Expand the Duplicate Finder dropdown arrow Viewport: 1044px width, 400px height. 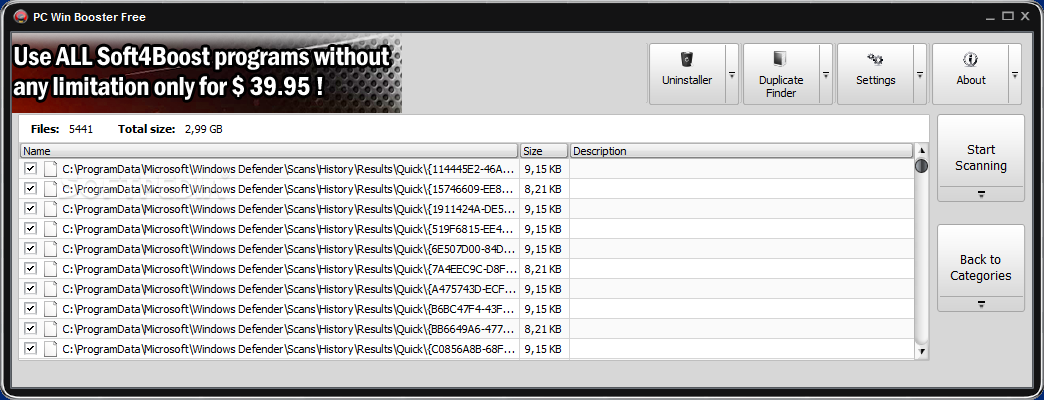pos(826,75)
